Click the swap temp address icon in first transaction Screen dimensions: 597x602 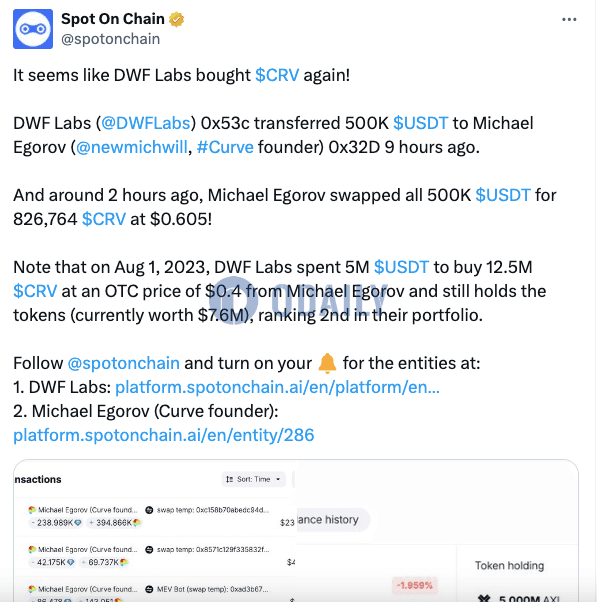point(149,510)
